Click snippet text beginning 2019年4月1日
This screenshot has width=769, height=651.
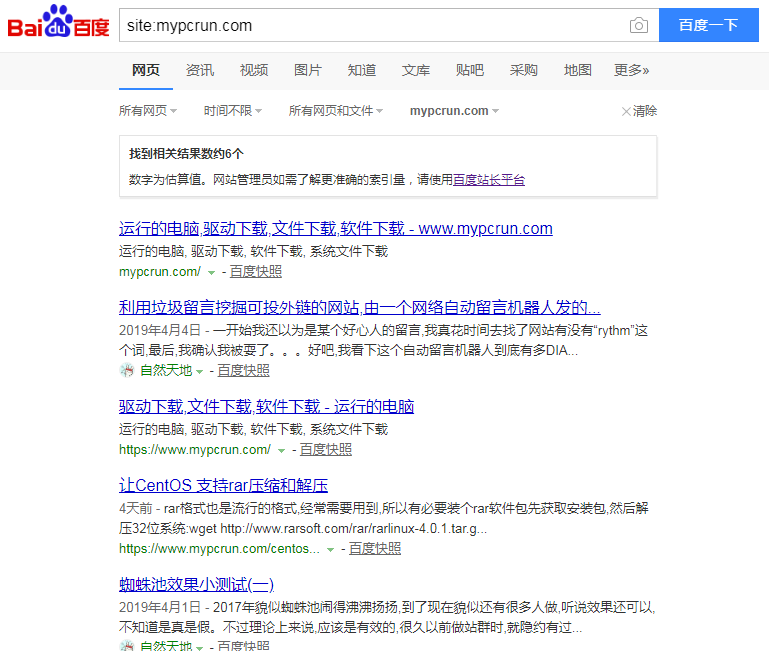387,617
